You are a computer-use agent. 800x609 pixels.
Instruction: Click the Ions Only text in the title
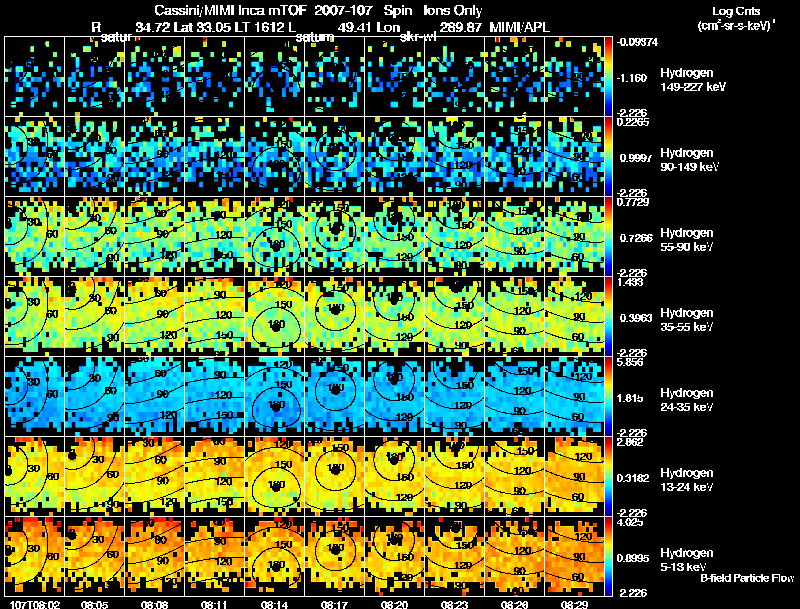(452, 11)
